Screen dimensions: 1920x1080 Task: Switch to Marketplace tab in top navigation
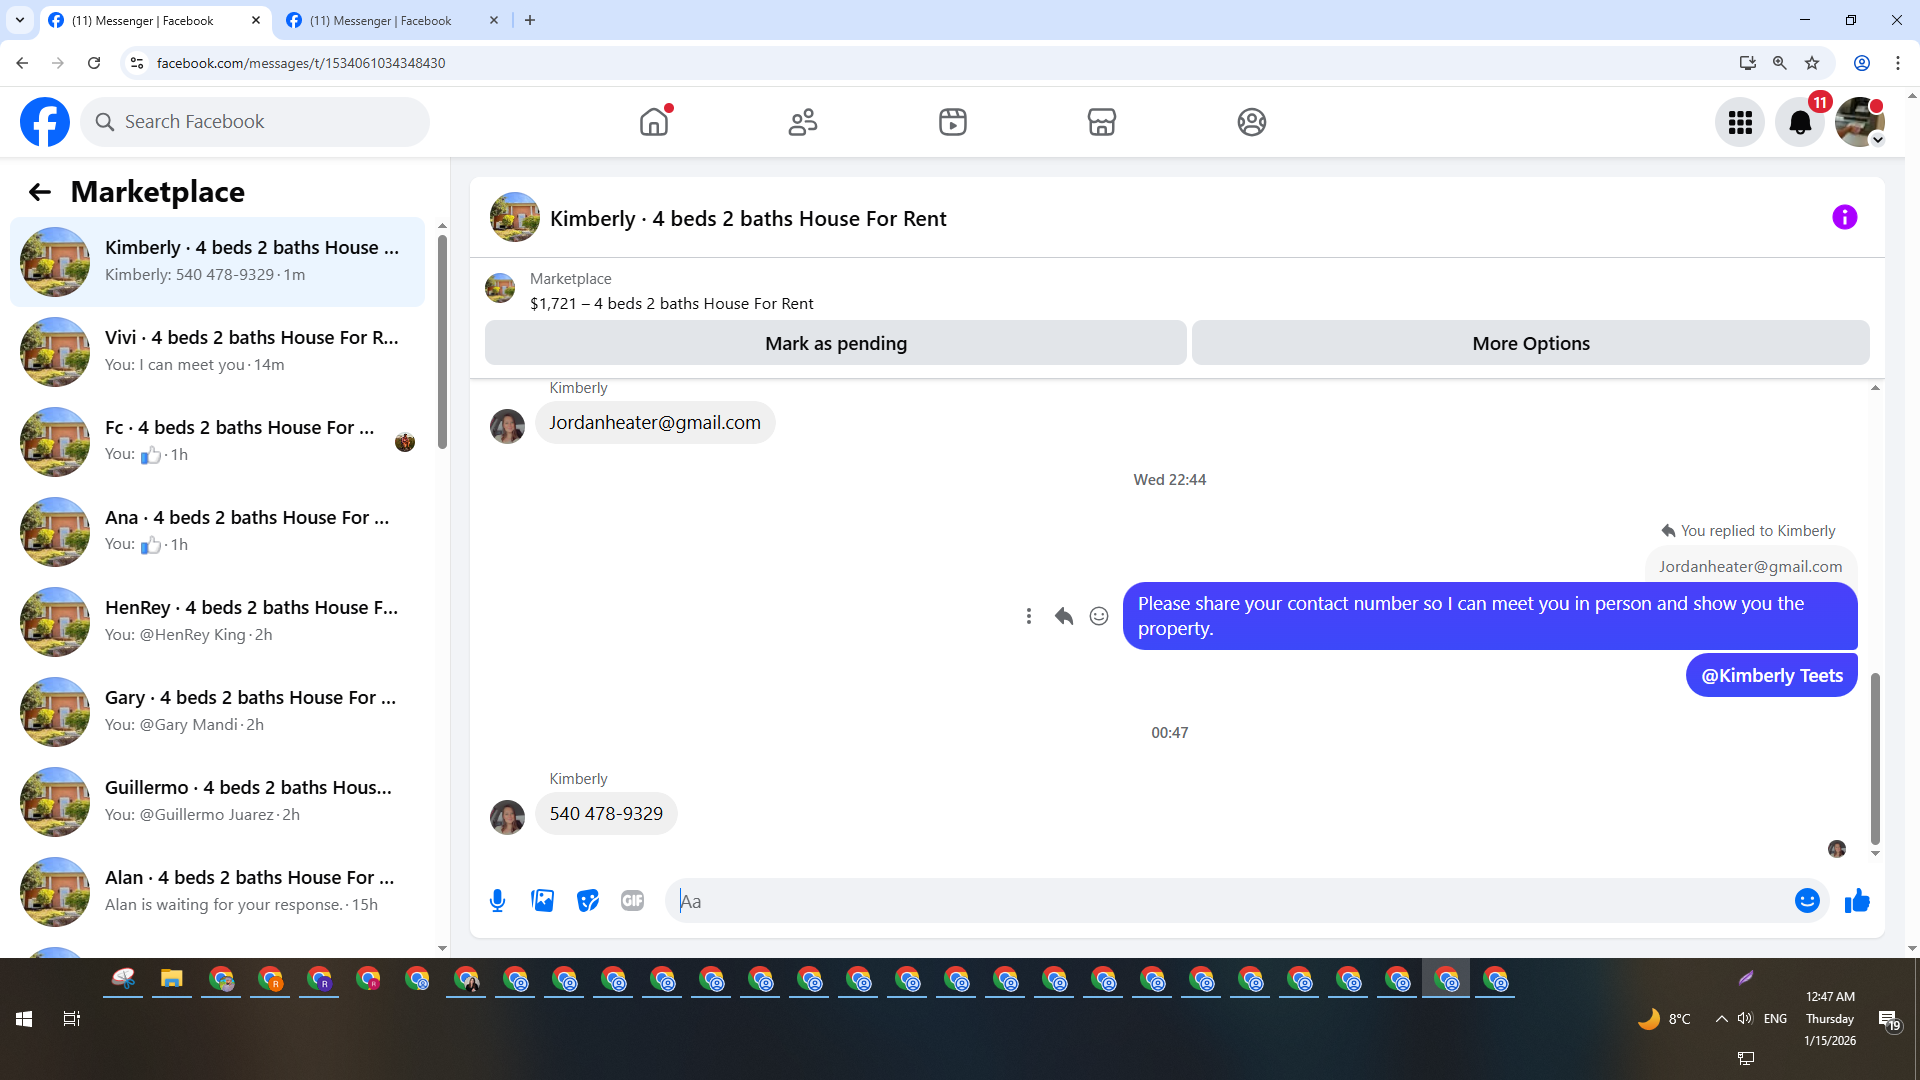(x=1101, y=122)
